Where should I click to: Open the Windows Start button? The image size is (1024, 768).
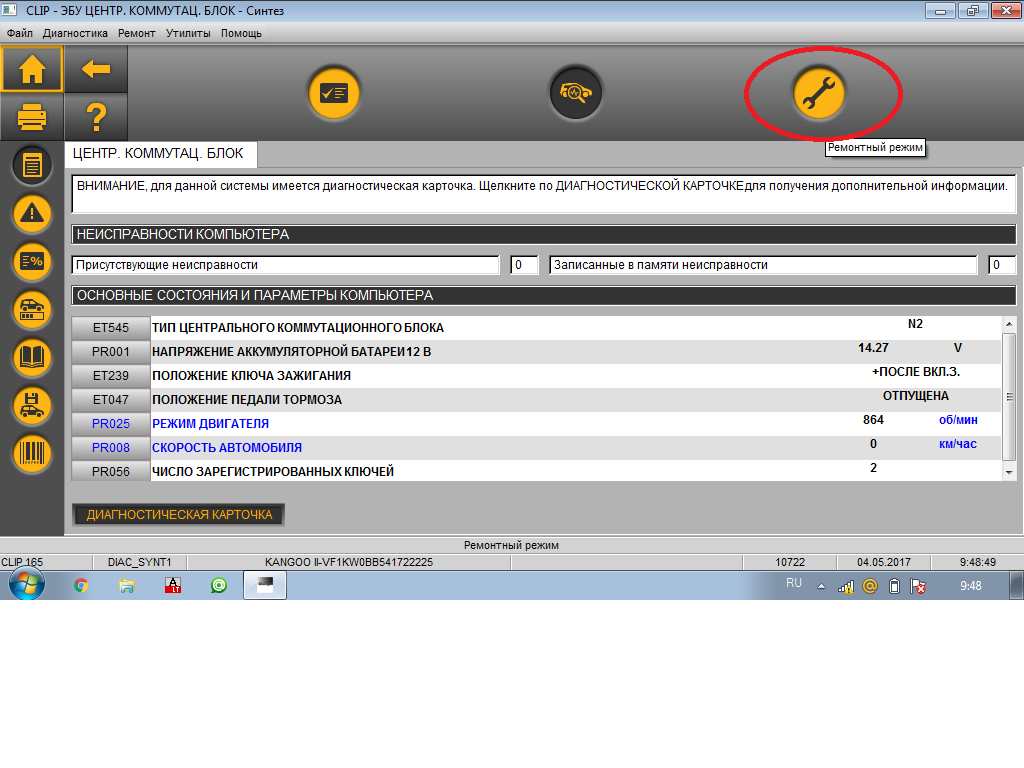pyautogui.click(x=27, y=584)
